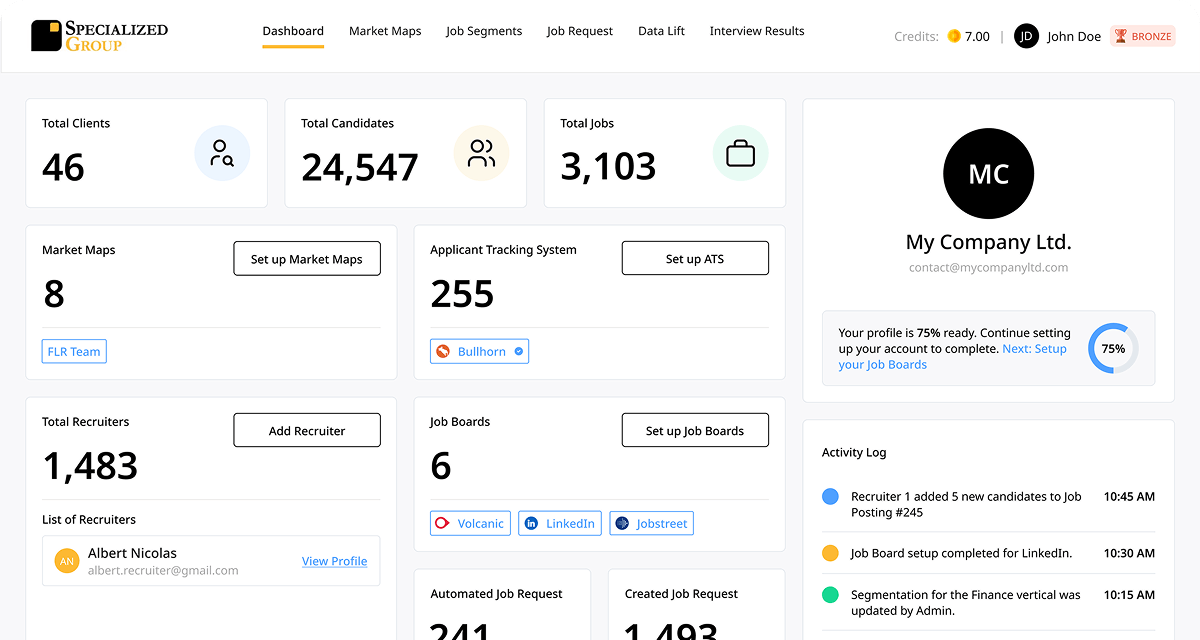Select the LinkedIn job board tag
This screenshot has height=640, width=1200.
click(560, 523)
